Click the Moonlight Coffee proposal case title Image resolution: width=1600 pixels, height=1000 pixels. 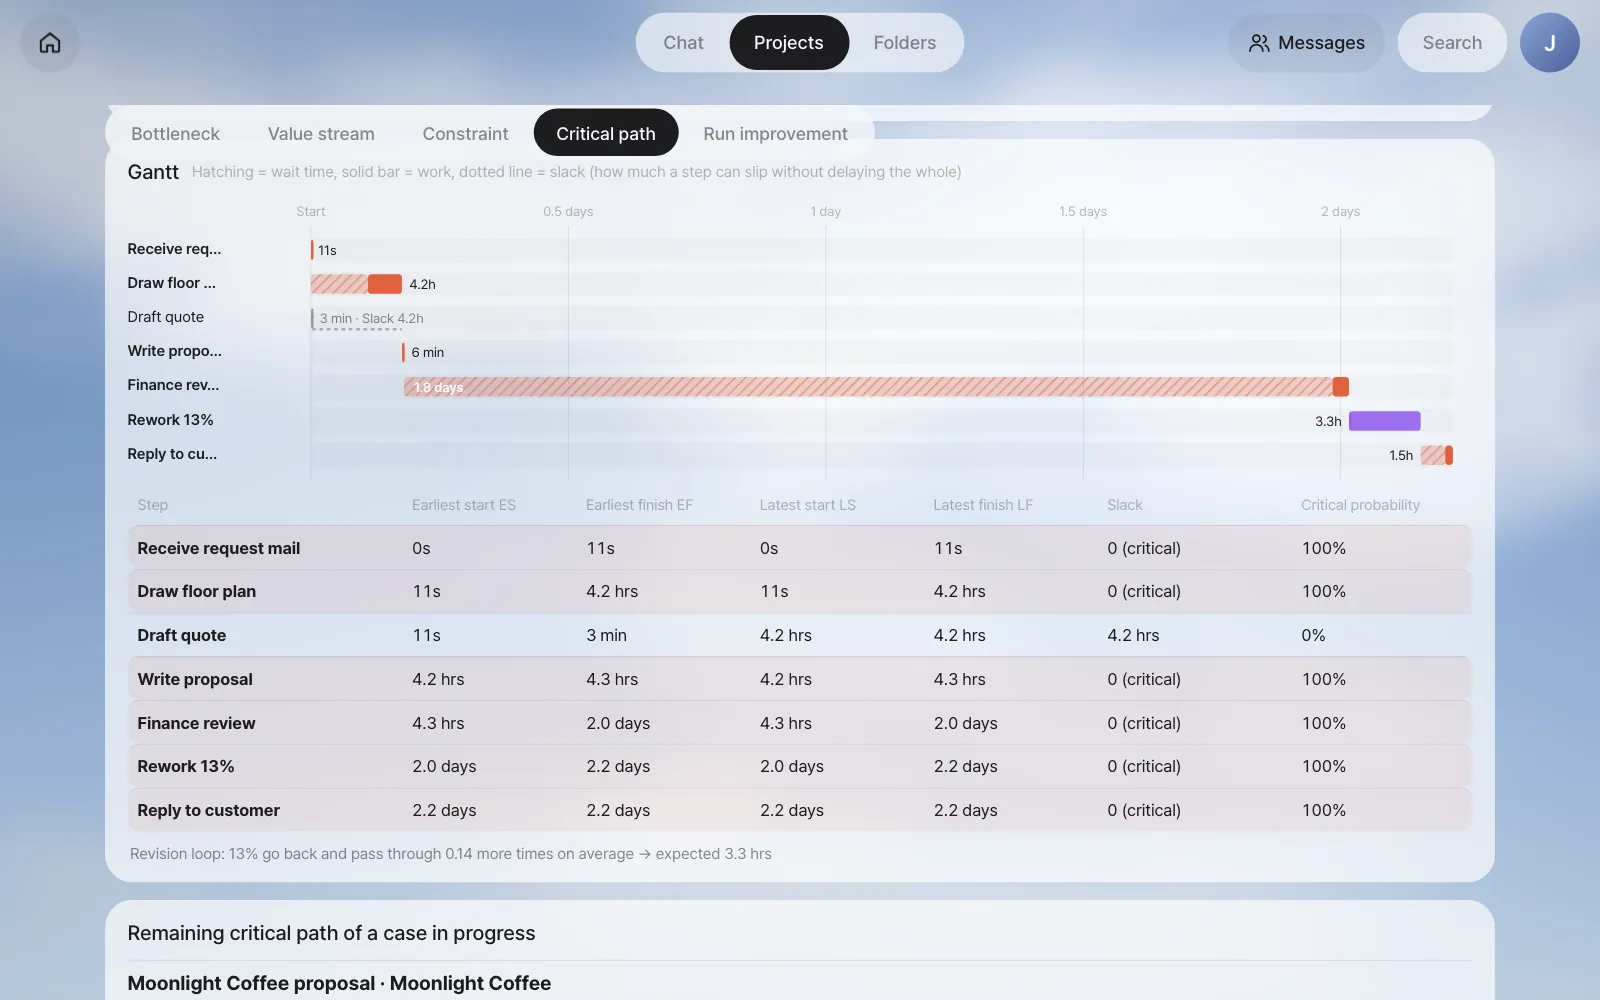coord(339,983)
